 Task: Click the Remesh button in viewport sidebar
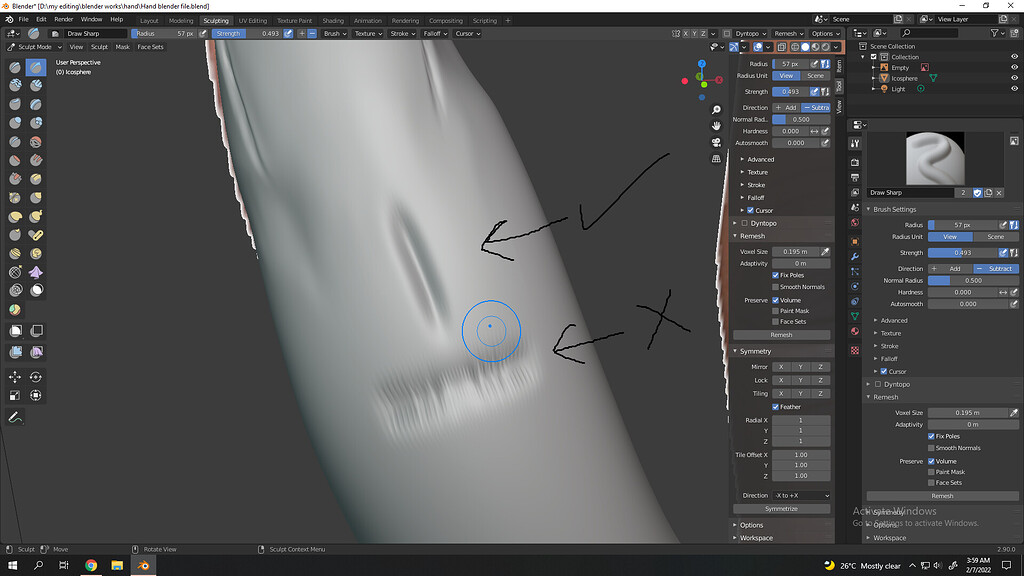pyautogui.click(x=781, y=335)
